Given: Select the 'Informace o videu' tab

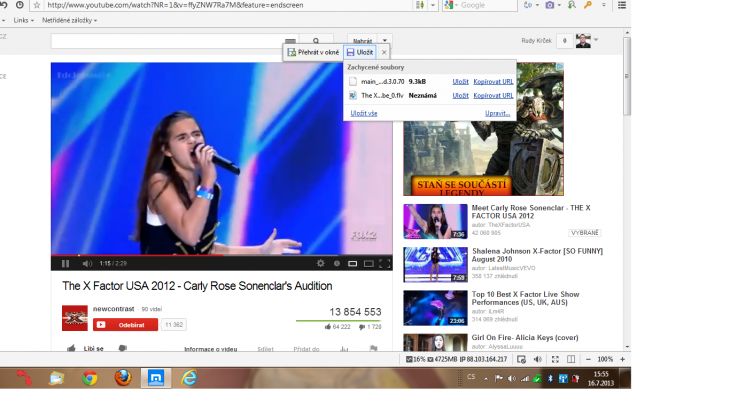Looking at the screenshot, I should tap(210, 349).
